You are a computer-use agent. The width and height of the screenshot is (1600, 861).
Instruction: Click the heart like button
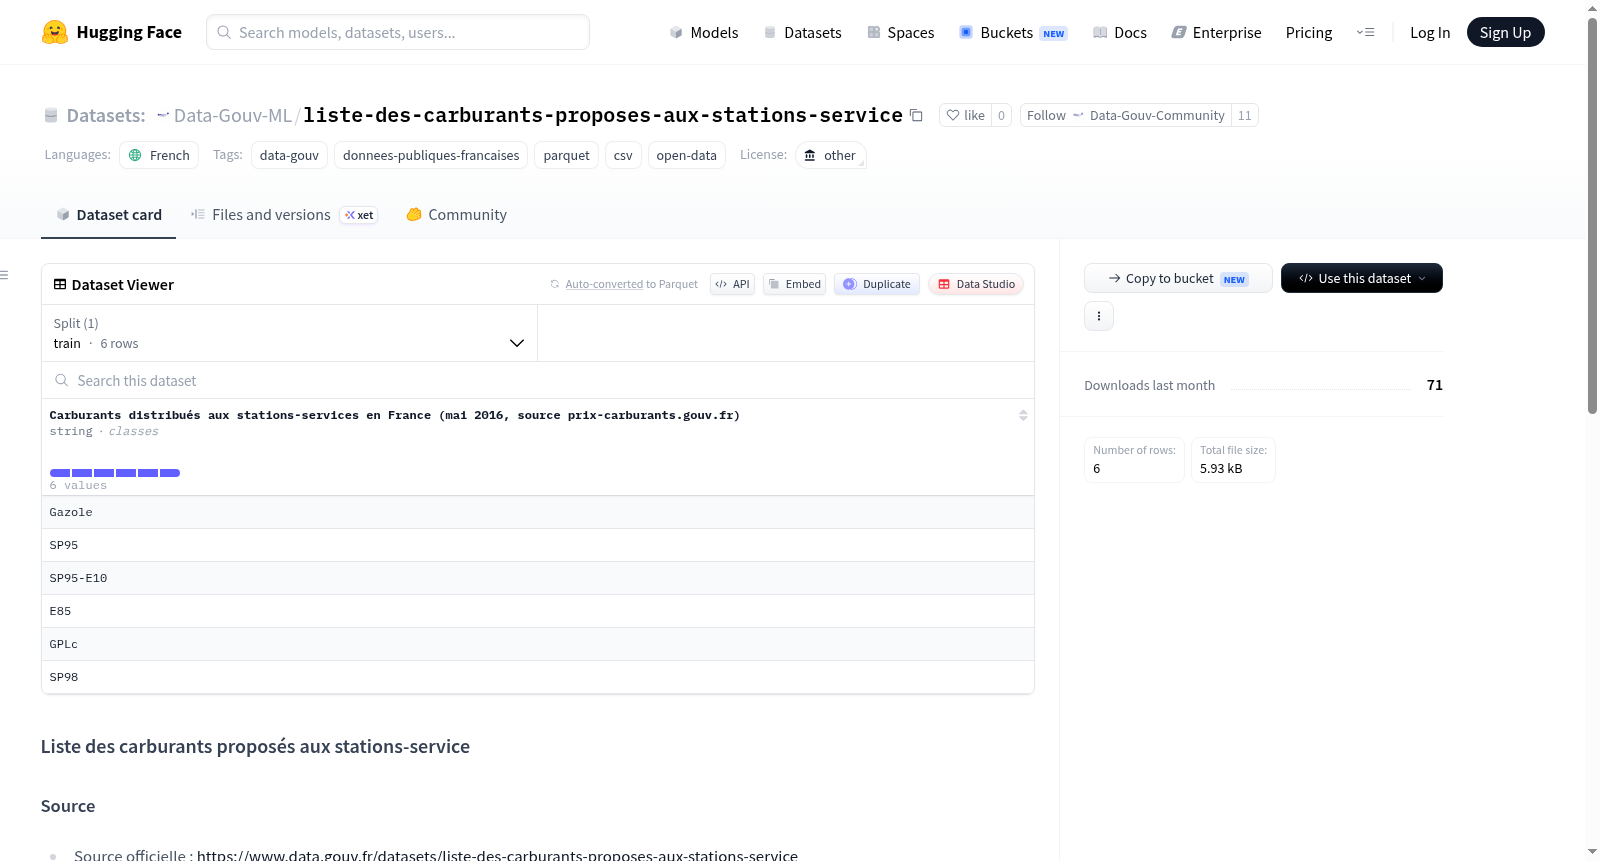point(966,115)
